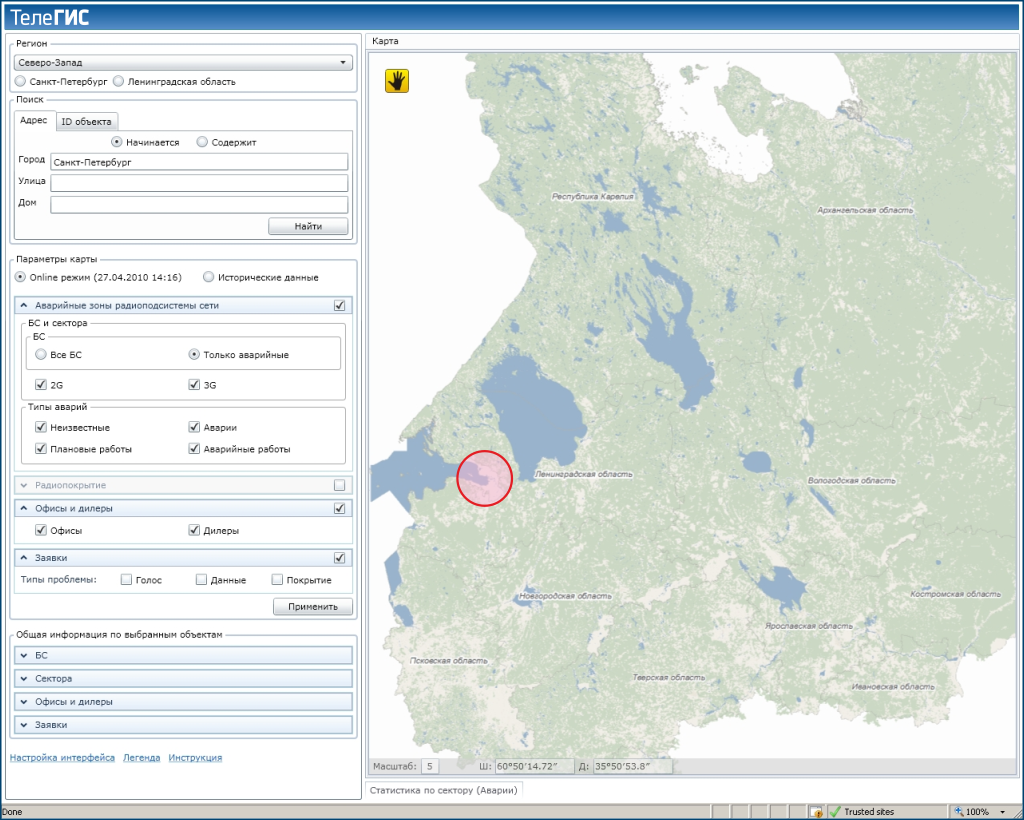
Task: Click into the Улица input field
Action: (x=199, y=183)
